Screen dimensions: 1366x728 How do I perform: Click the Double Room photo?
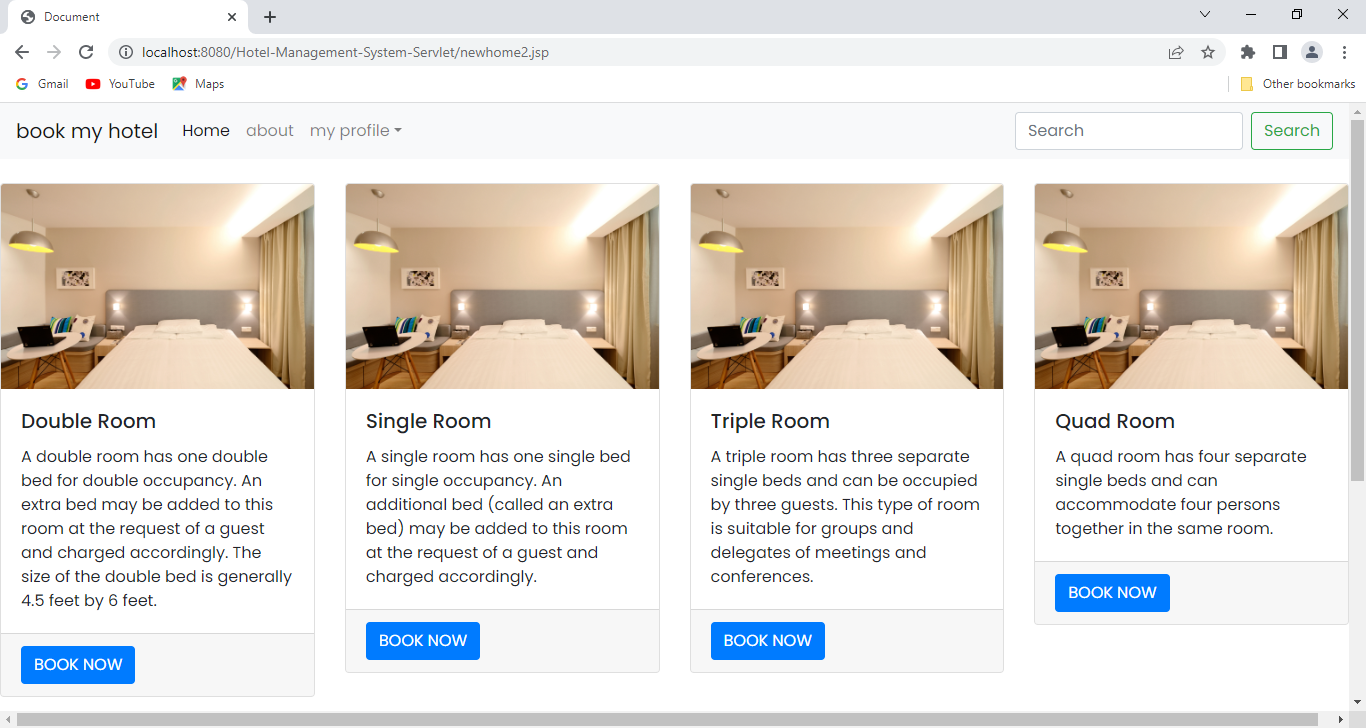click(x=158, y=286)
